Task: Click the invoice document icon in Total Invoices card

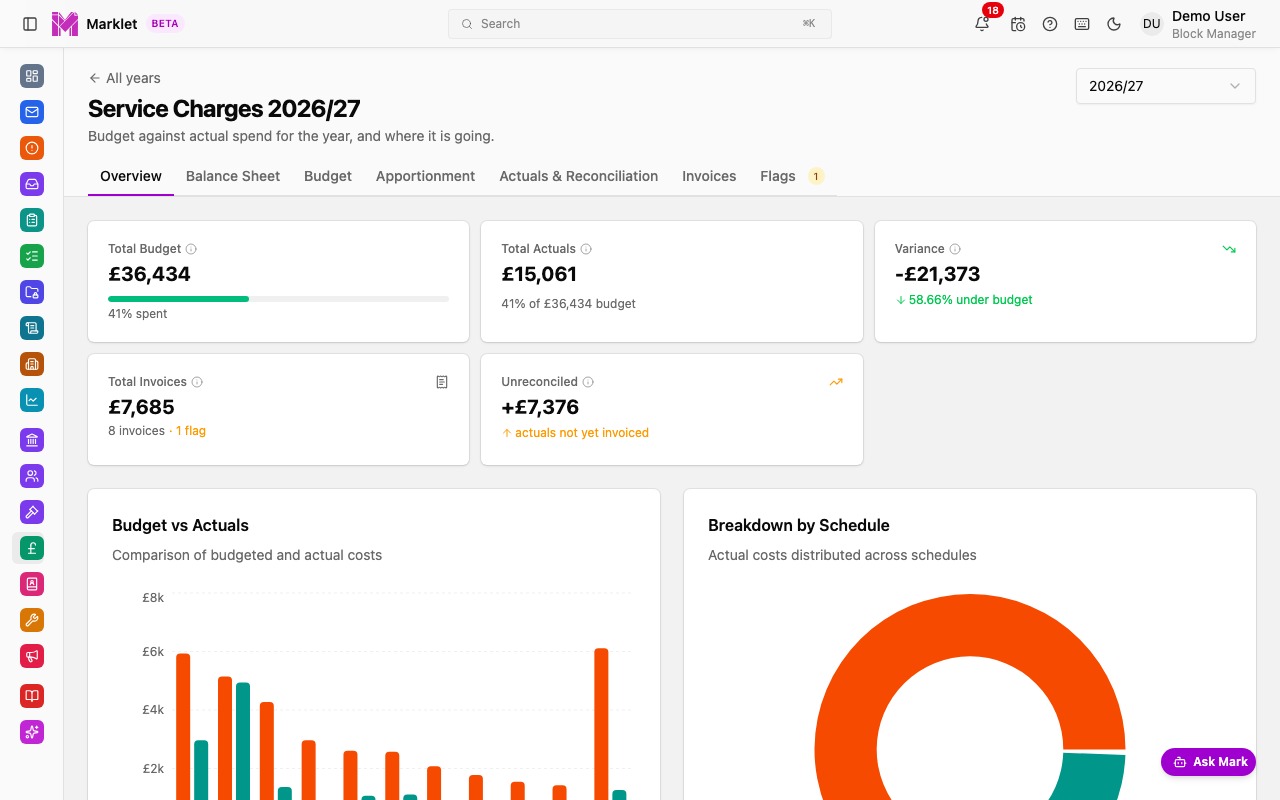Action: [442, 382]
